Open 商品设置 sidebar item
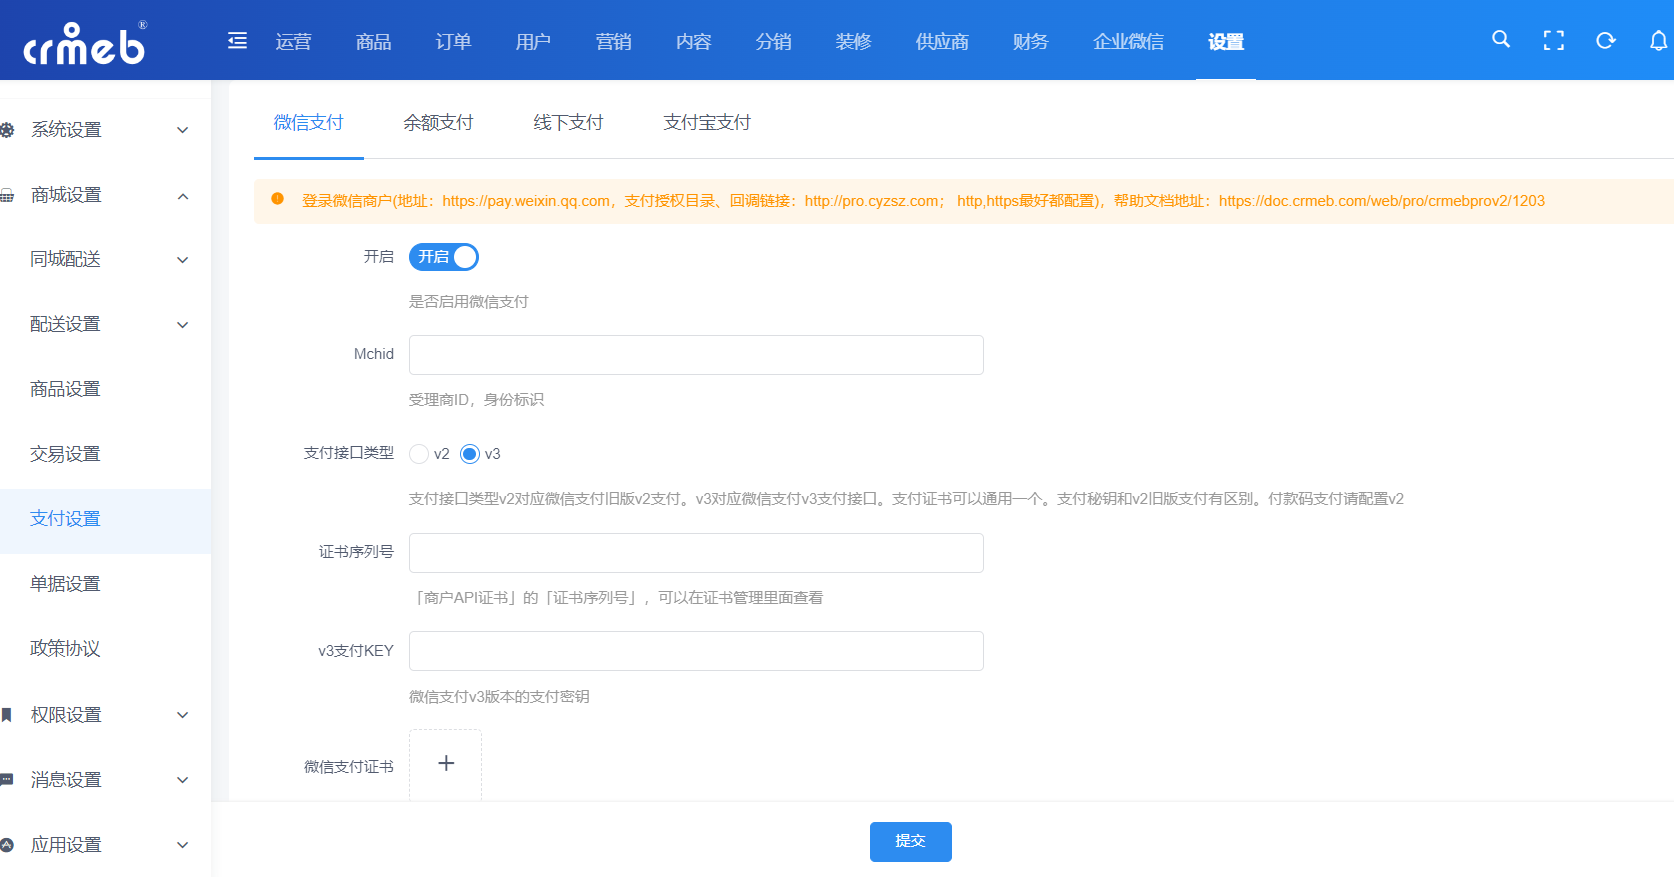 point(105,389)
